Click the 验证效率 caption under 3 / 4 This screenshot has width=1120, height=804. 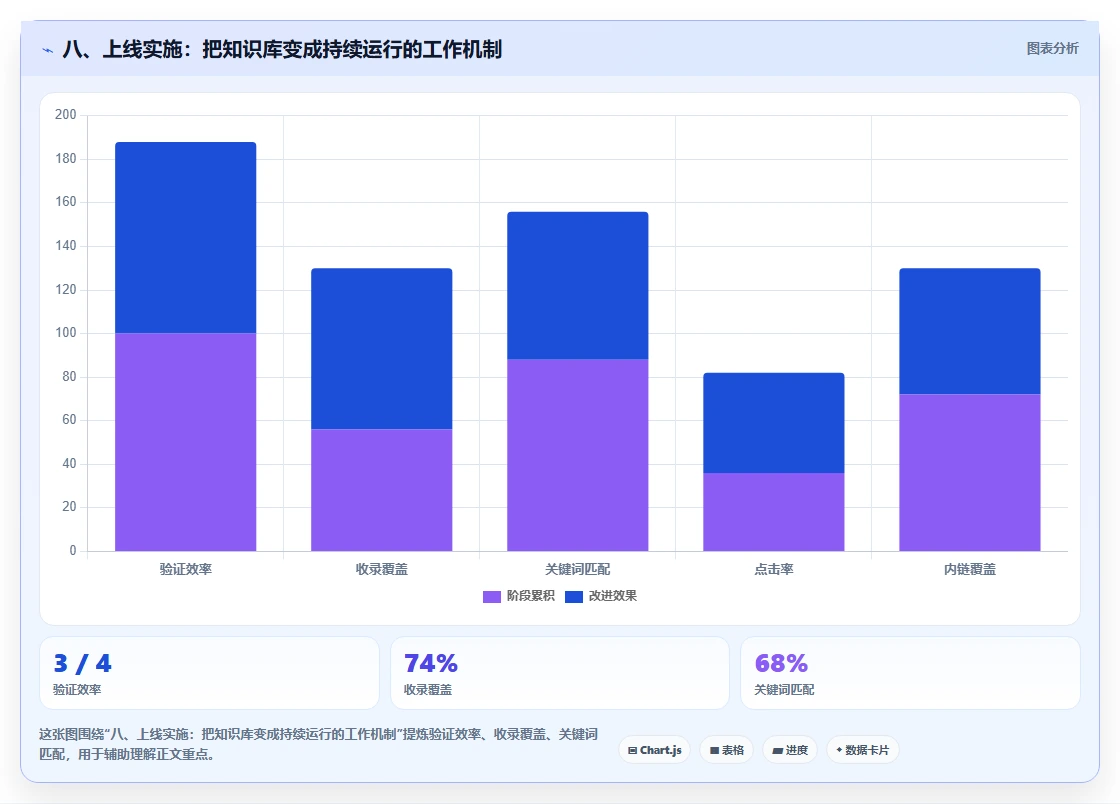(77, 690)
